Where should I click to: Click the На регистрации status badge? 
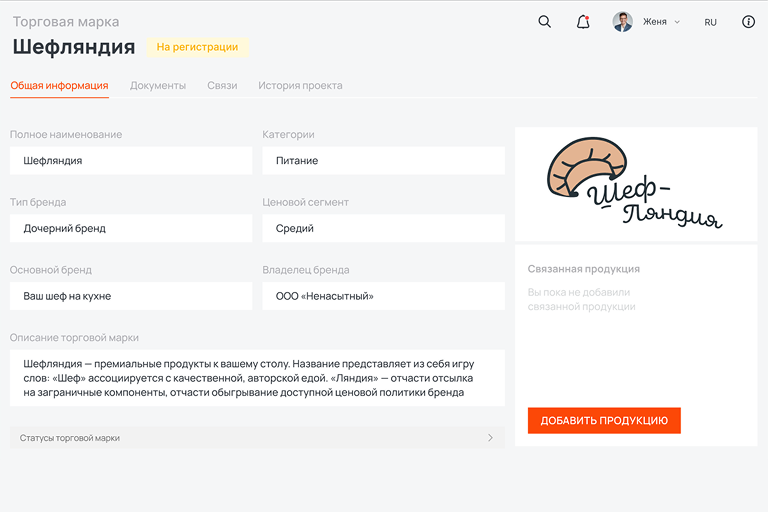[197, 47]
